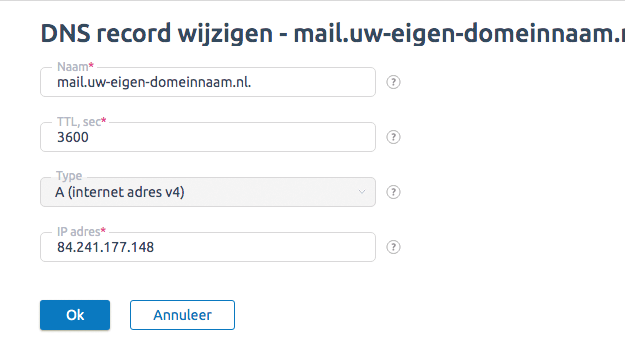Click the 'Type' field label
The height and width of the screenshot is (360, 625).
click(69, 176)
